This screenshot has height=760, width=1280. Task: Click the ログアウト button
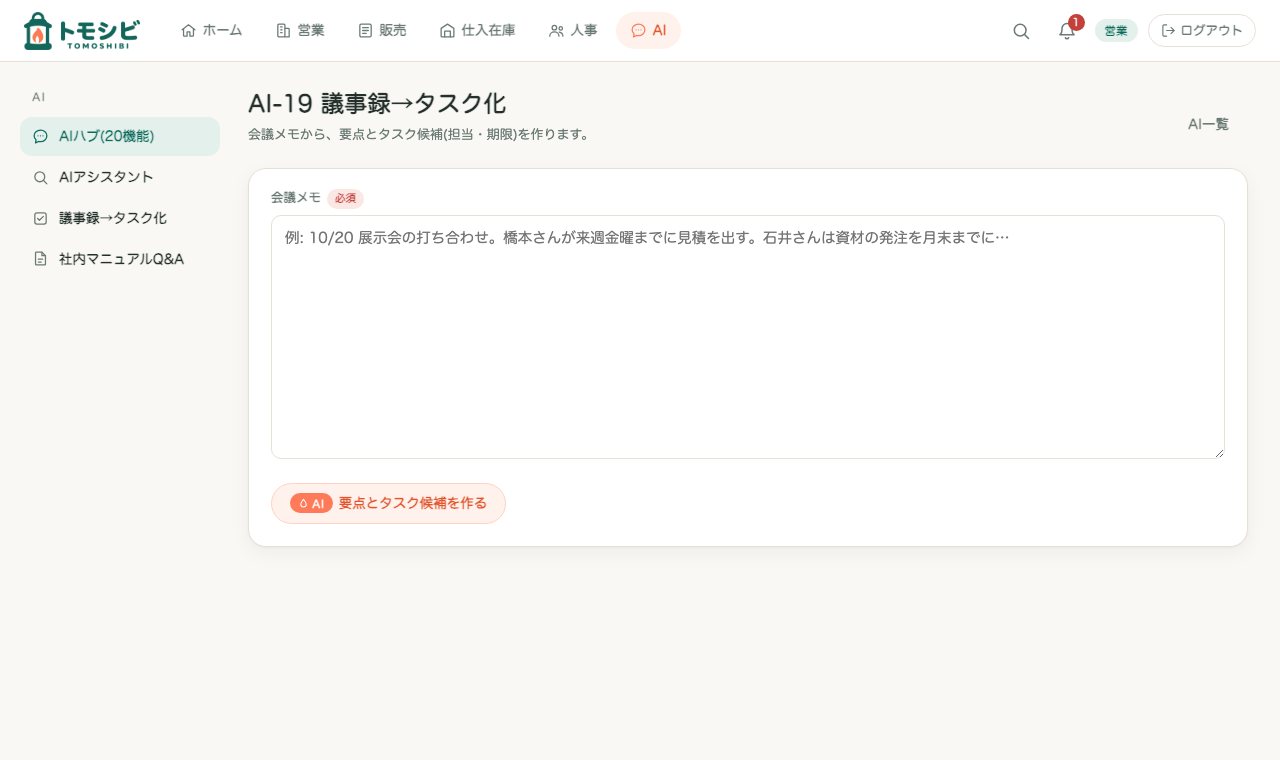(x=1202, y=30)
